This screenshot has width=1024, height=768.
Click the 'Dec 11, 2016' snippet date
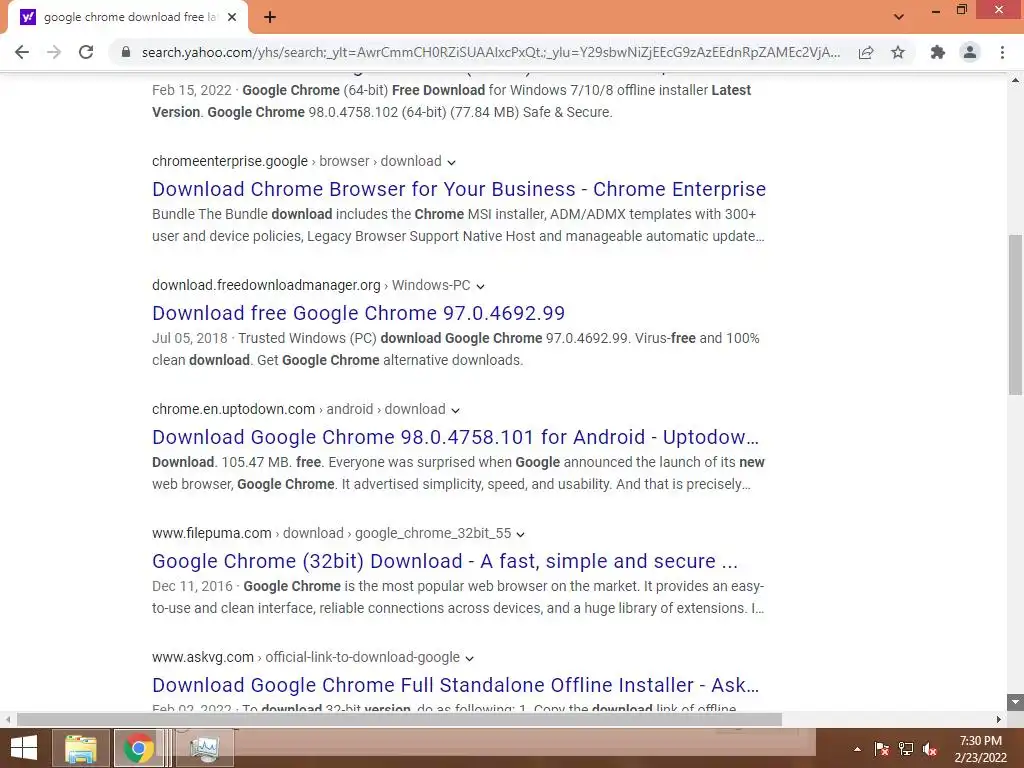[x=192, y=586]
